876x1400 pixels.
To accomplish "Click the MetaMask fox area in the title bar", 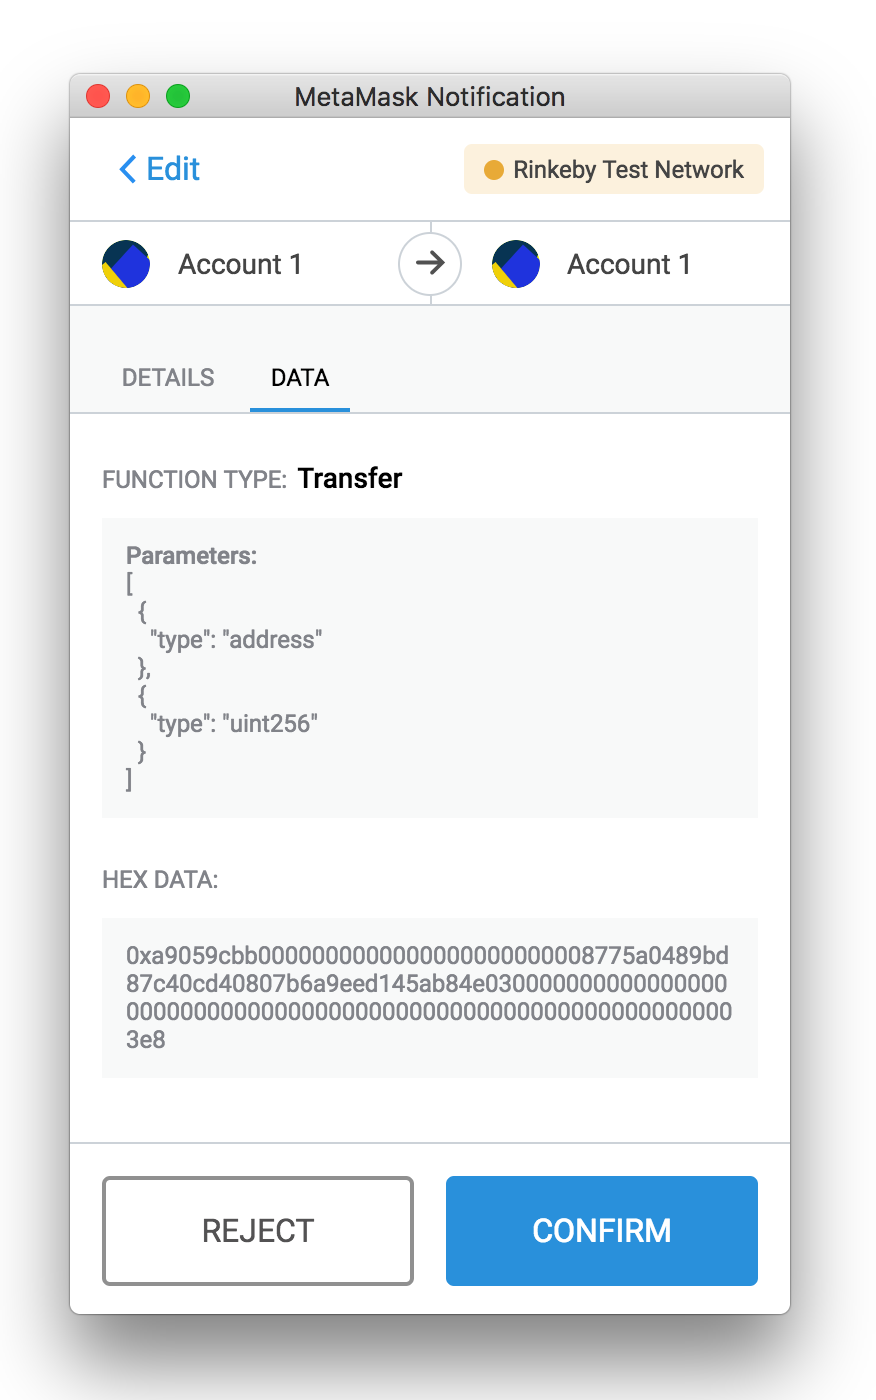I will (430, 96).
